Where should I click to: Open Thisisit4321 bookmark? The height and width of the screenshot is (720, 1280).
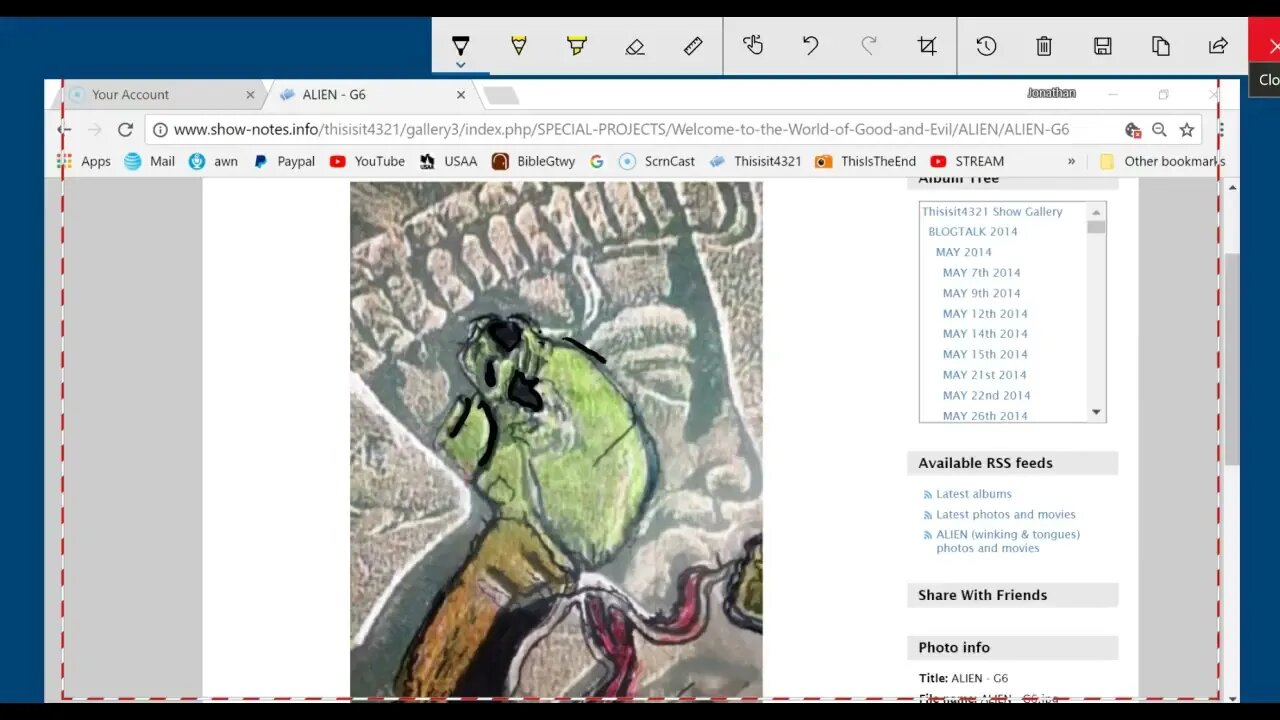(755, 161)
